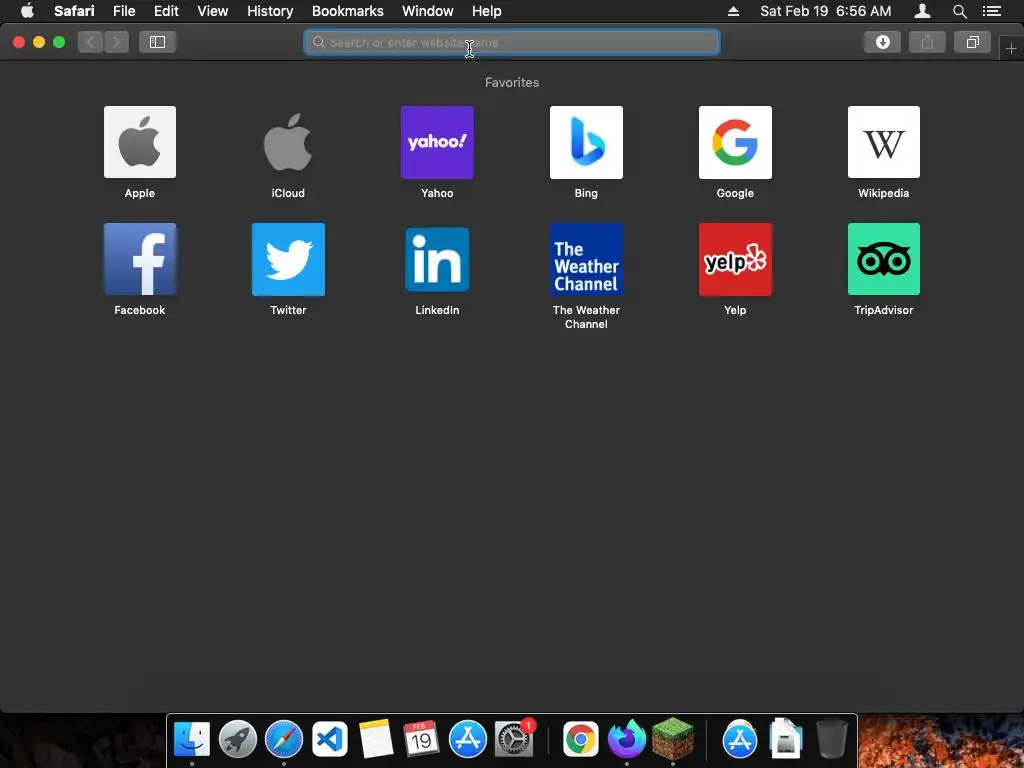
Task: Open the iCloud favorite
Action: pos(288,142)
